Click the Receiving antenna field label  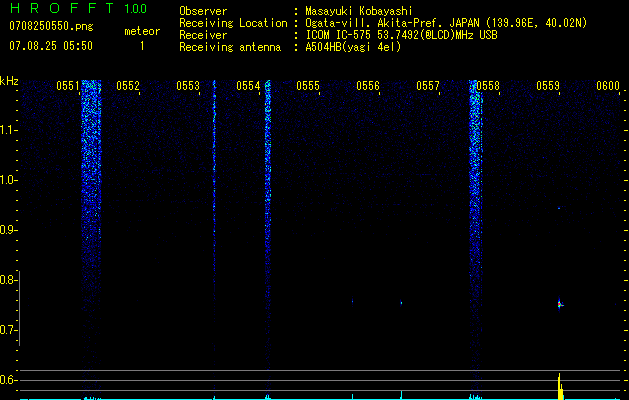coord(230,47)
